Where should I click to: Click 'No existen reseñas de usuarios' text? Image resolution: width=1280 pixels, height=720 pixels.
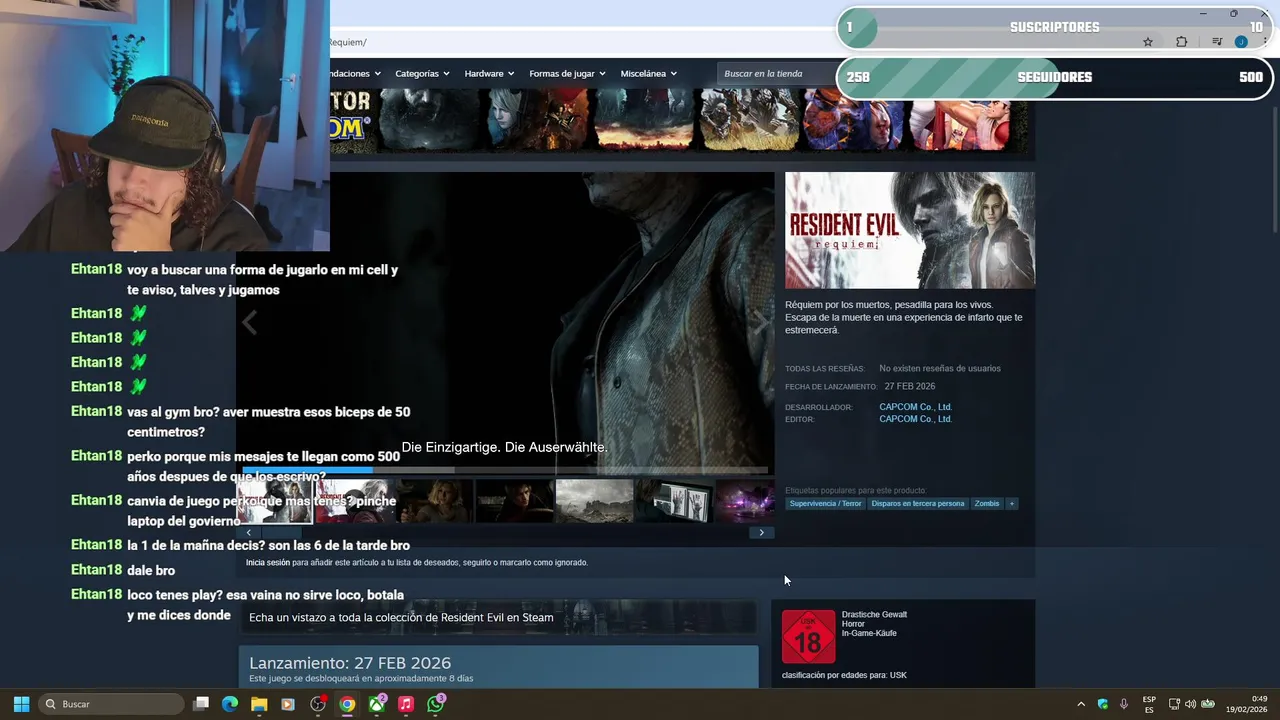[x=940, y=368]
